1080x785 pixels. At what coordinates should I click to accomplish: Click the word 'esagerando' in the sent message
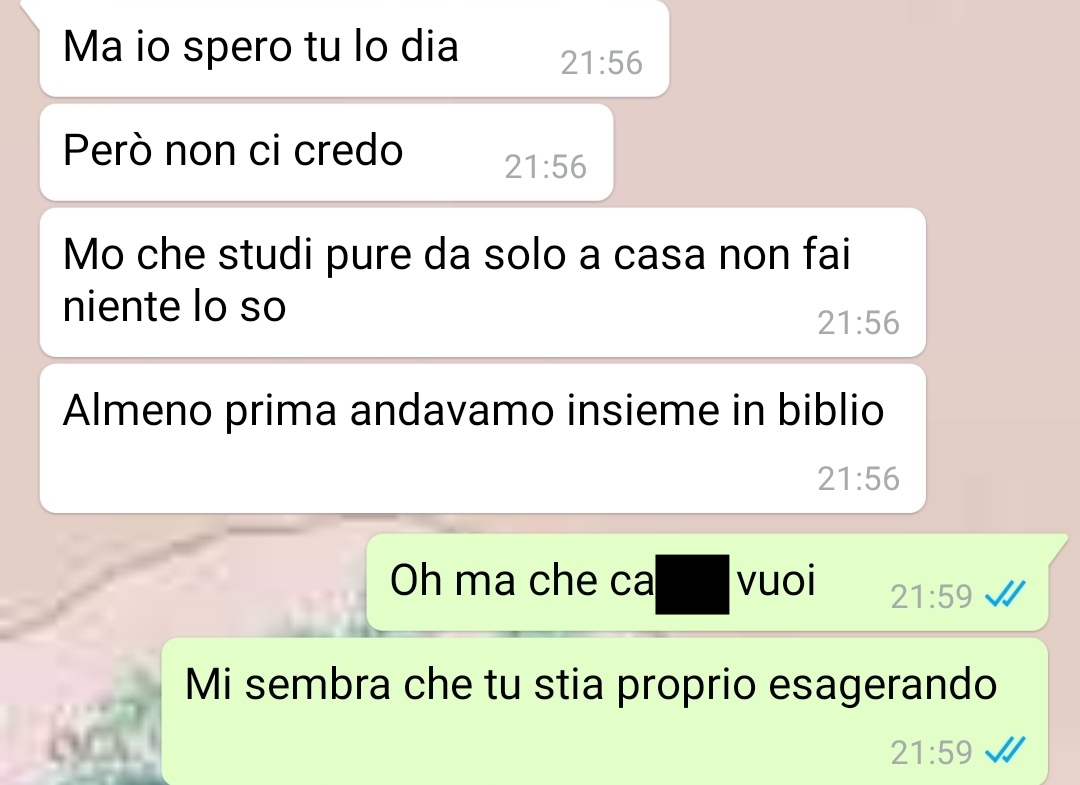pyautogui.click(x=882, y=686)
